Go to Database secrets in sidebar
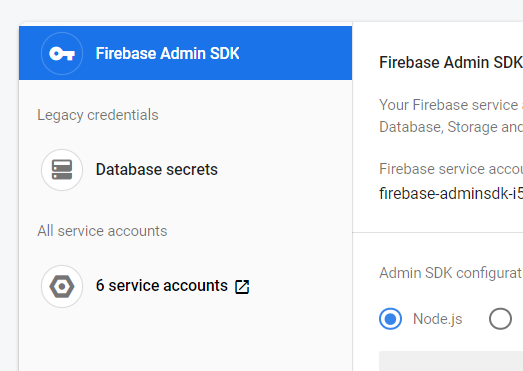The width and height of the screenshot is (523, 371). point(157,169)
